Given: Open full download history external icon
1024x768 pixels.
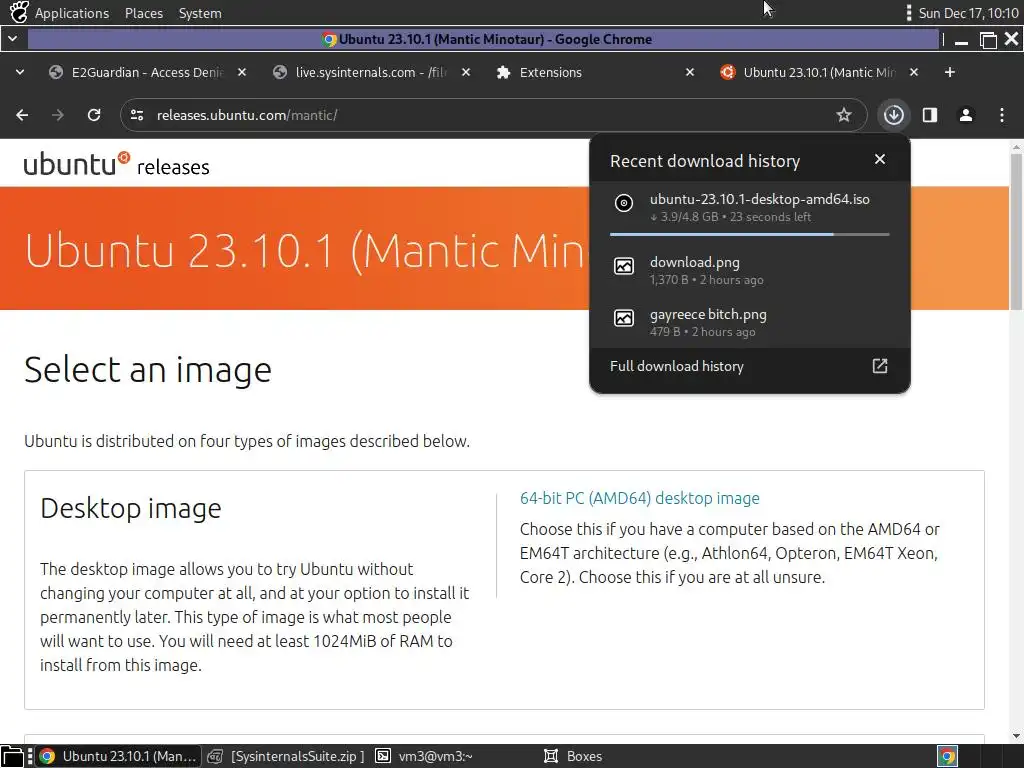Looking at the screenshot, I should click(x=880, y=366).
